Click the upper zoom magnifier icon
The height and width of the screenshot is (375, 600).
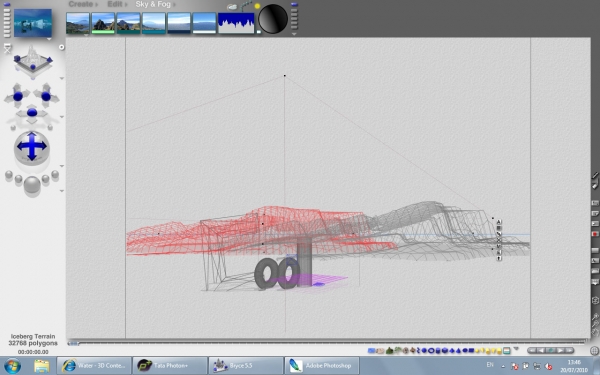[595, 316]
